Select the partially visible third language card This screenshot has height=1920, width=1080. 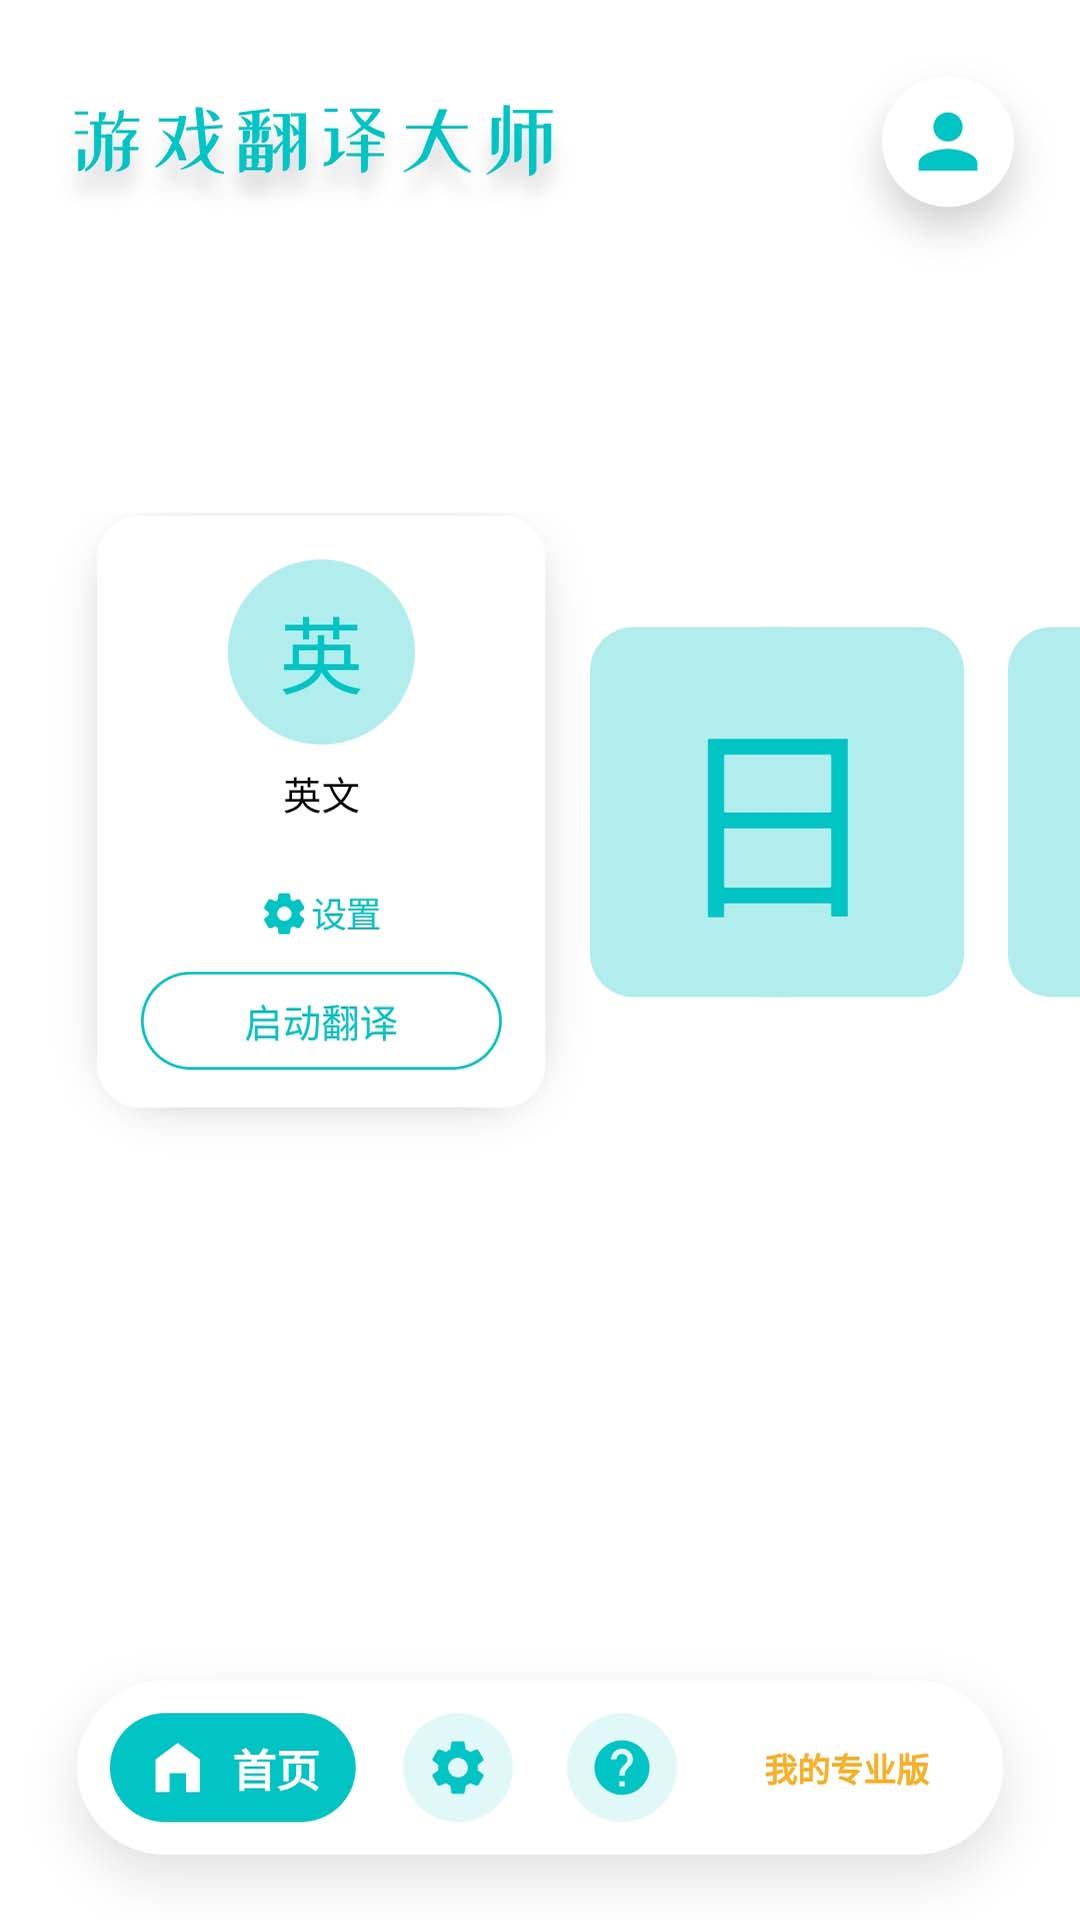(1044, 812)
